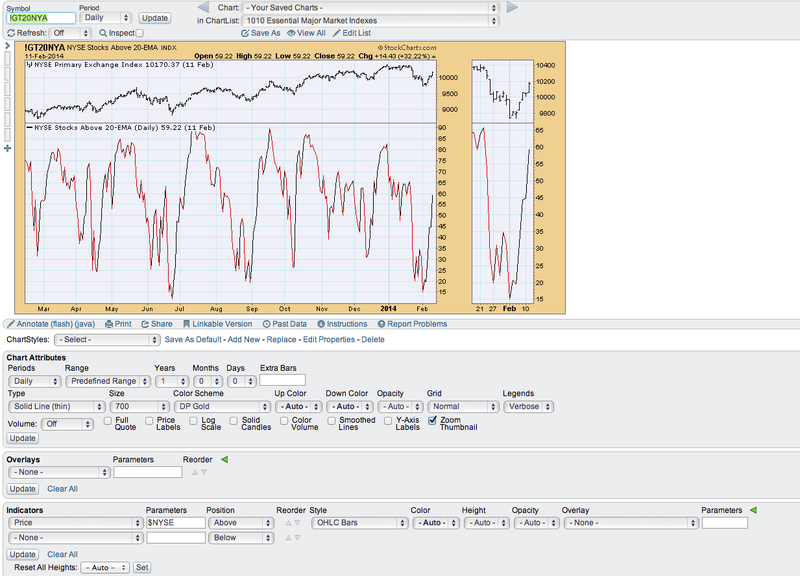The height and width of the screenshot is (576, 800).
Task: Open the Down Color Auto selector
Action: [x=349, y=407]
